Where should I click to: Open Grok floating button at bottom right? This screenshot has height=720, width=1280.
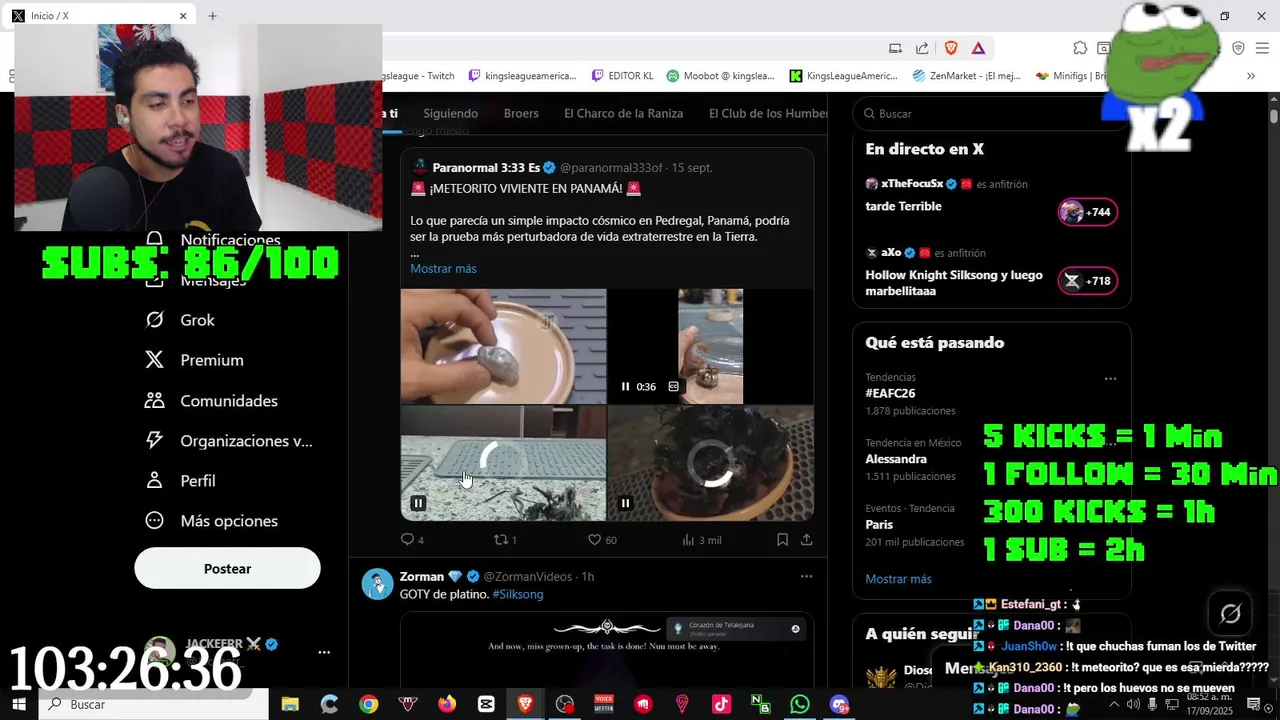click(x=1230, y=613)
